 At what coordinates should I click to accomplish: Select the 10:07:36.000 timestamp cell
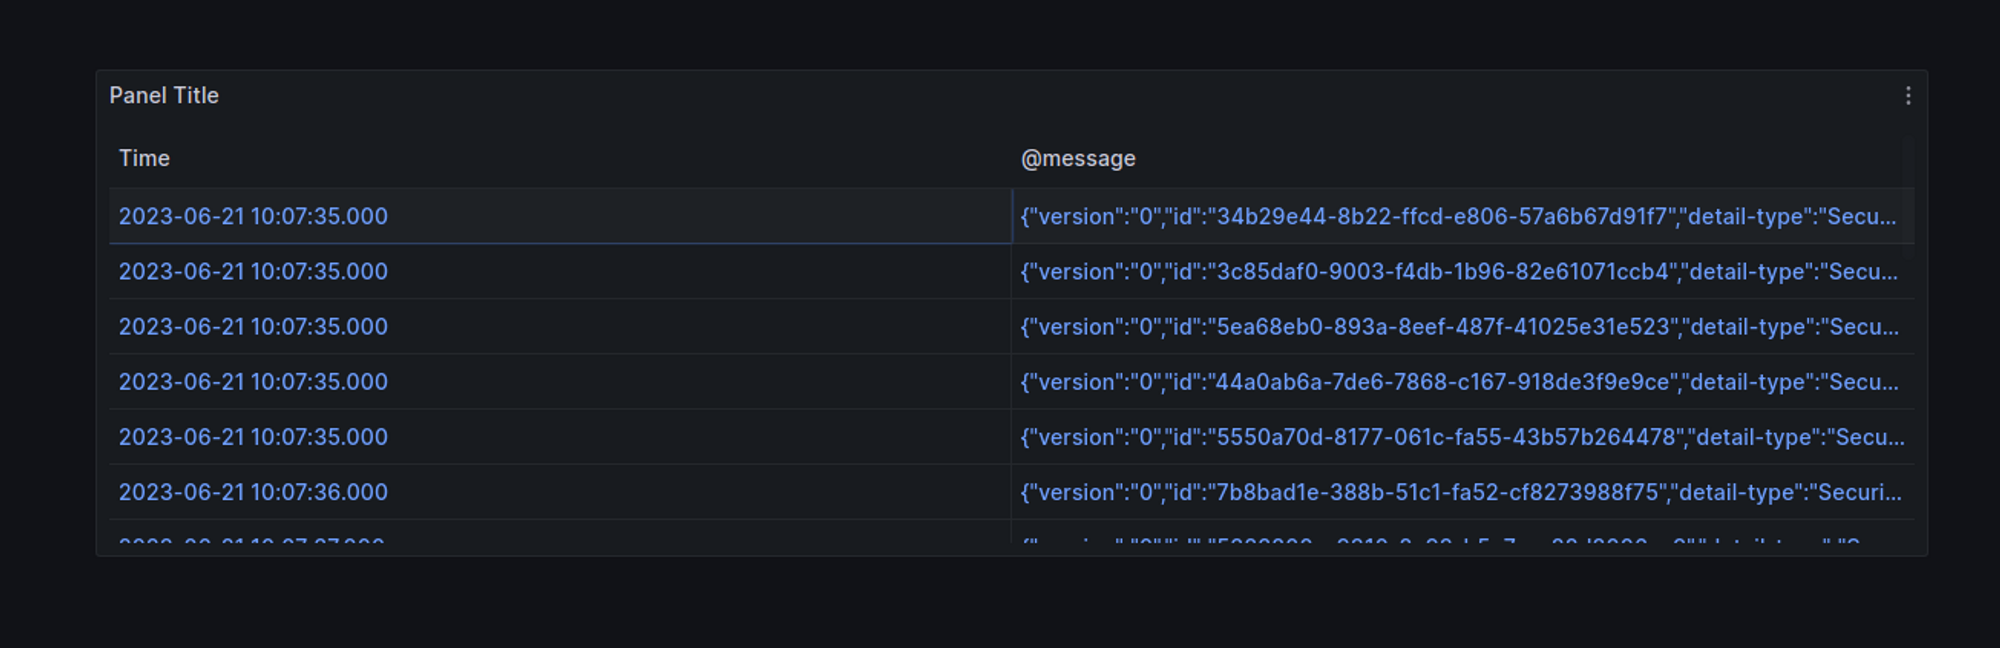click(253, 492)
